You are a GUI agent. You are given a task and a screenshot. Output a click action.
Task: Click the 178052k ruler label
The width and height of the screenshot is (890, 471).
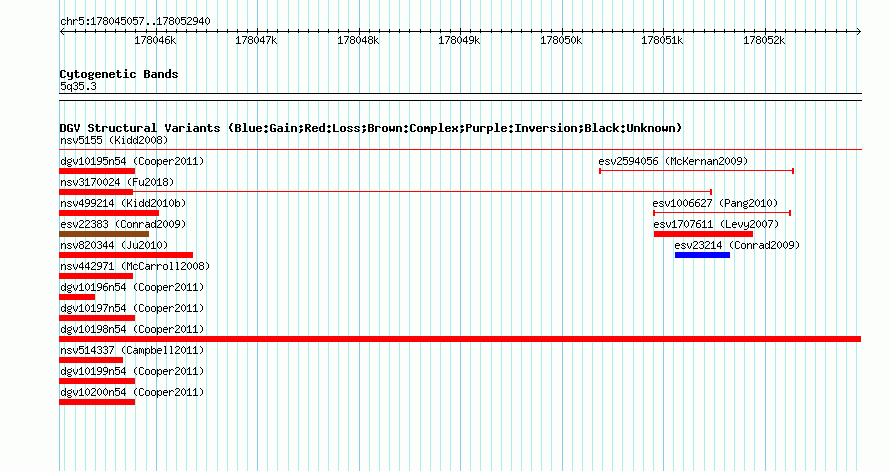tap(764, 41)
